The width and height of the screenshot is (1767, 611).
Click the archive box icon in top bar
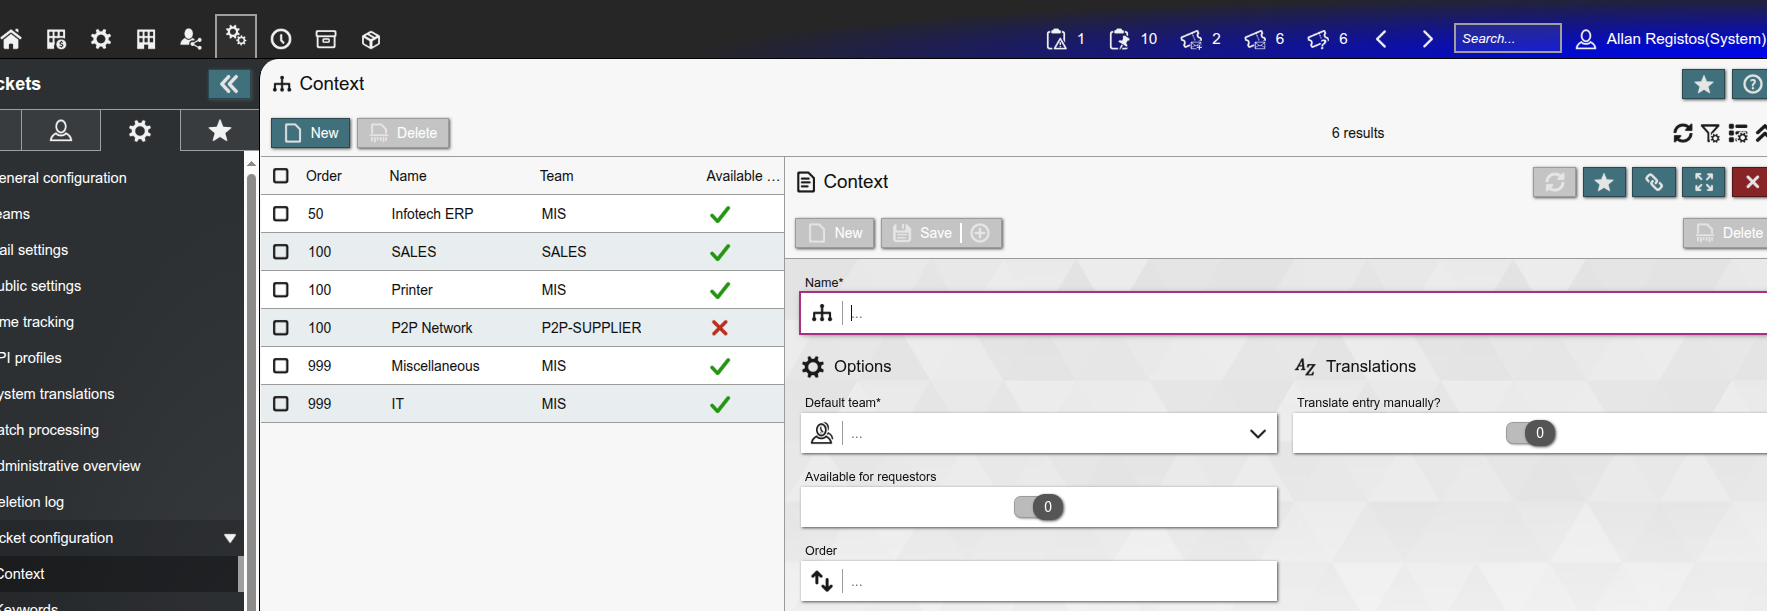pos(326,39)
